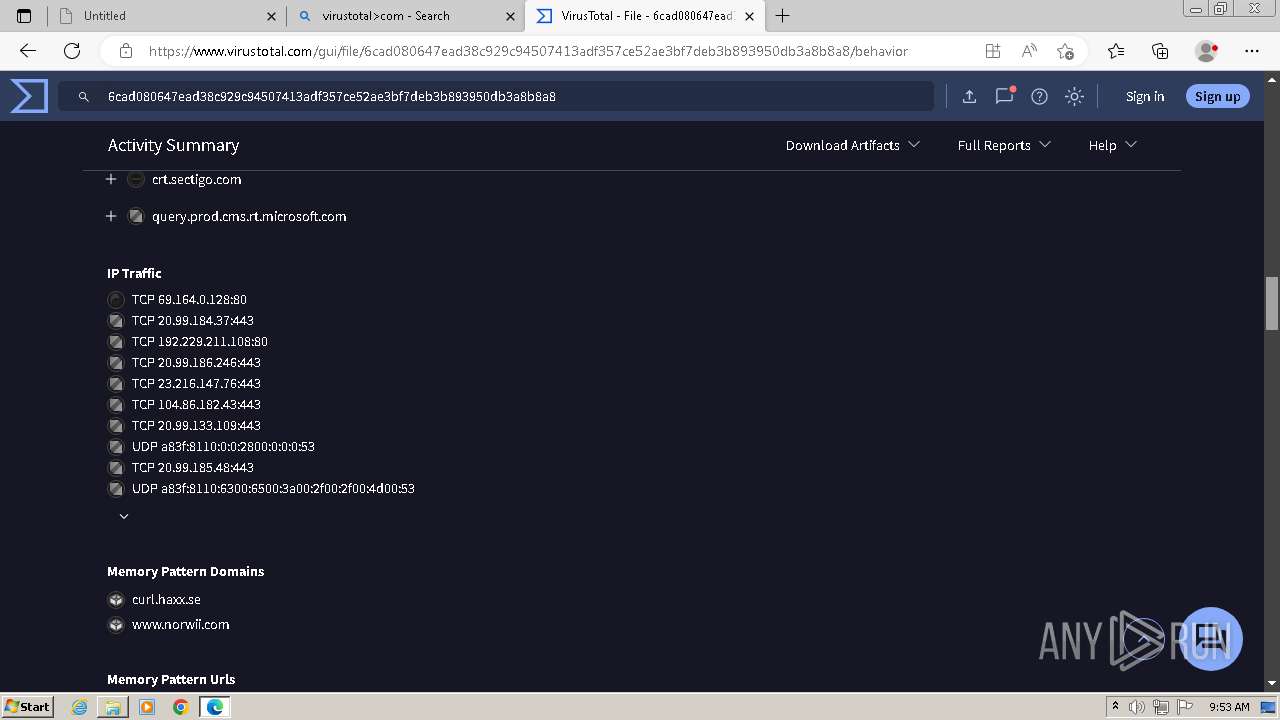The image size is (1280, 720).
Task: Click the icon beside TCP 20.99.186.246:443
Action: click(x=116, y=362)
